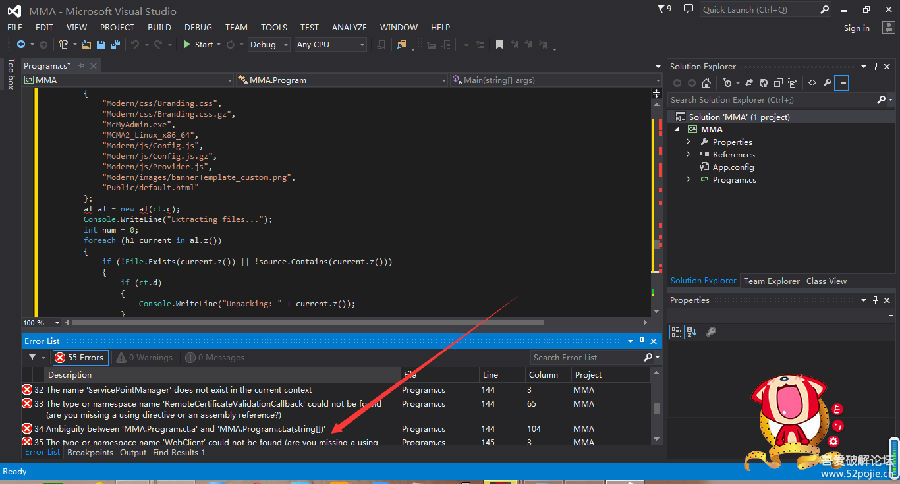Screen dimensions: 900x484
Task: Open the Any CPU platform dropdown
Action: 330,45
